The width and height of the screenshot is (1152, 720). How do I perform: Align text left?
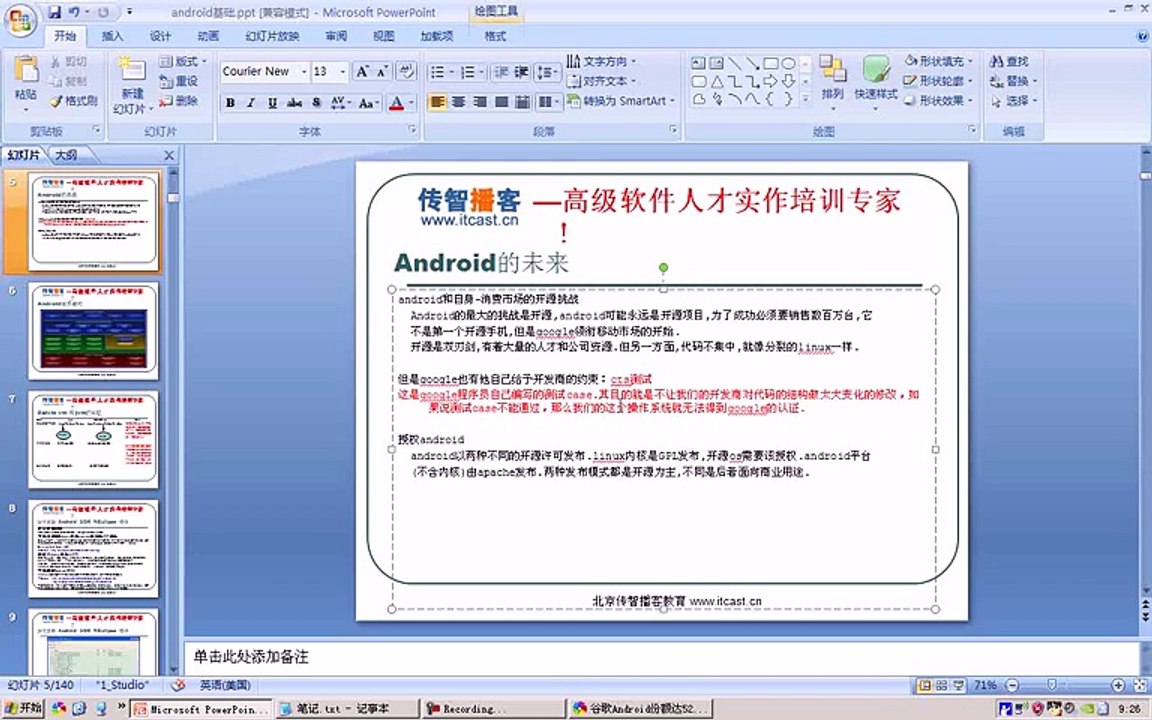coord(437,101)
